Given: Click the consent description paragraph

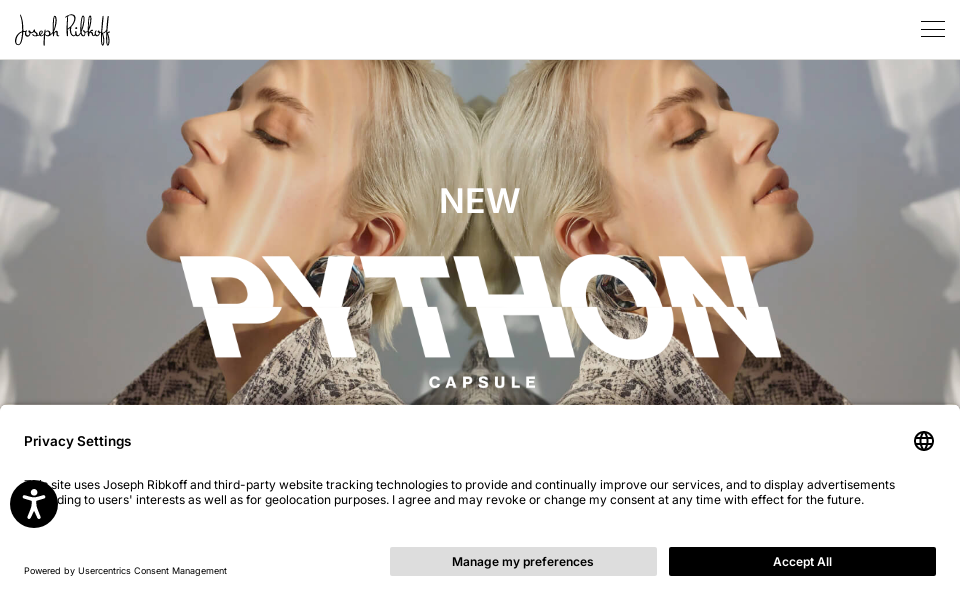Looking at the screenshot, I should point(459,492).
